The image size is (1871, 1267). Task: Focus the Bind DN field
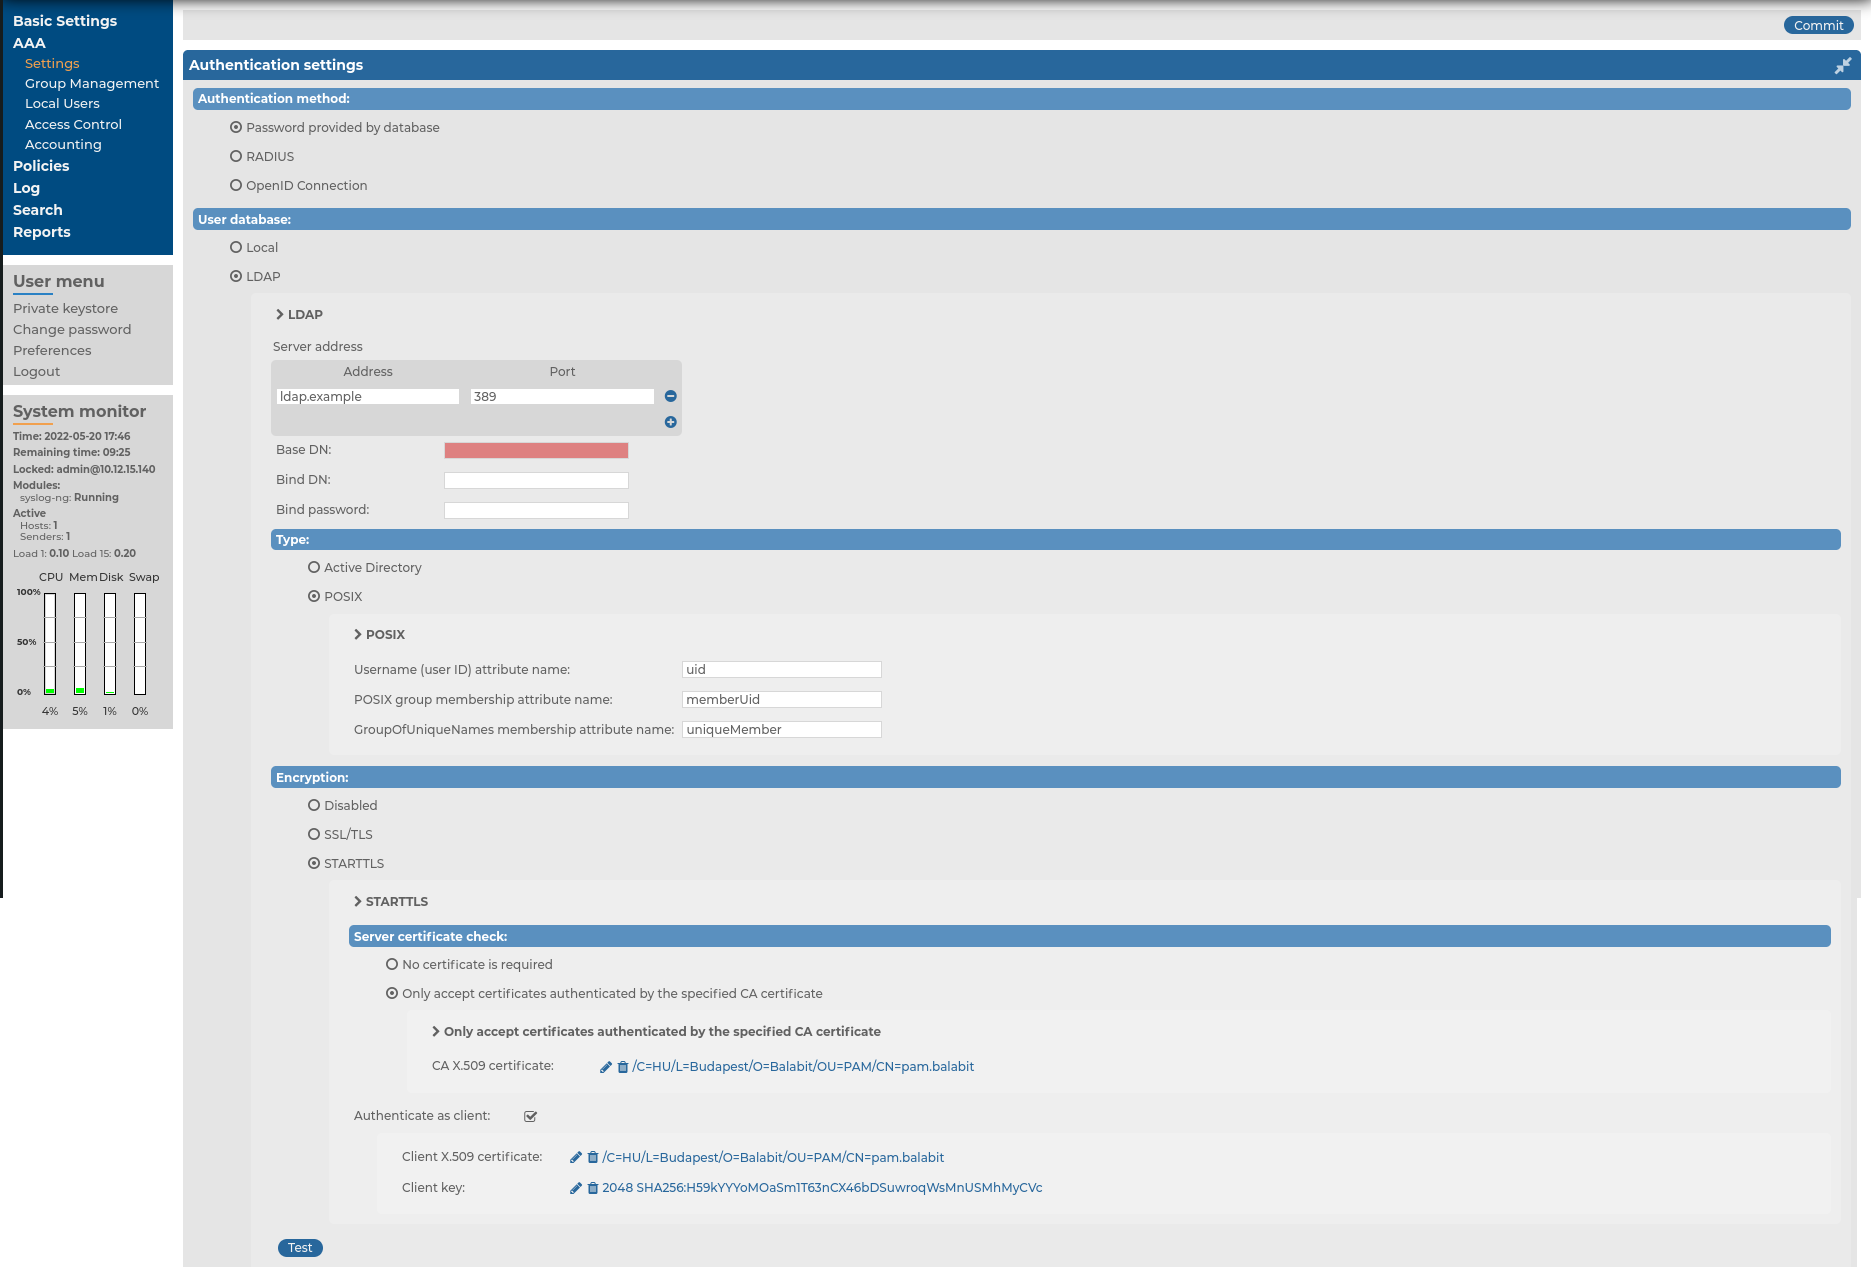point(536,480)
